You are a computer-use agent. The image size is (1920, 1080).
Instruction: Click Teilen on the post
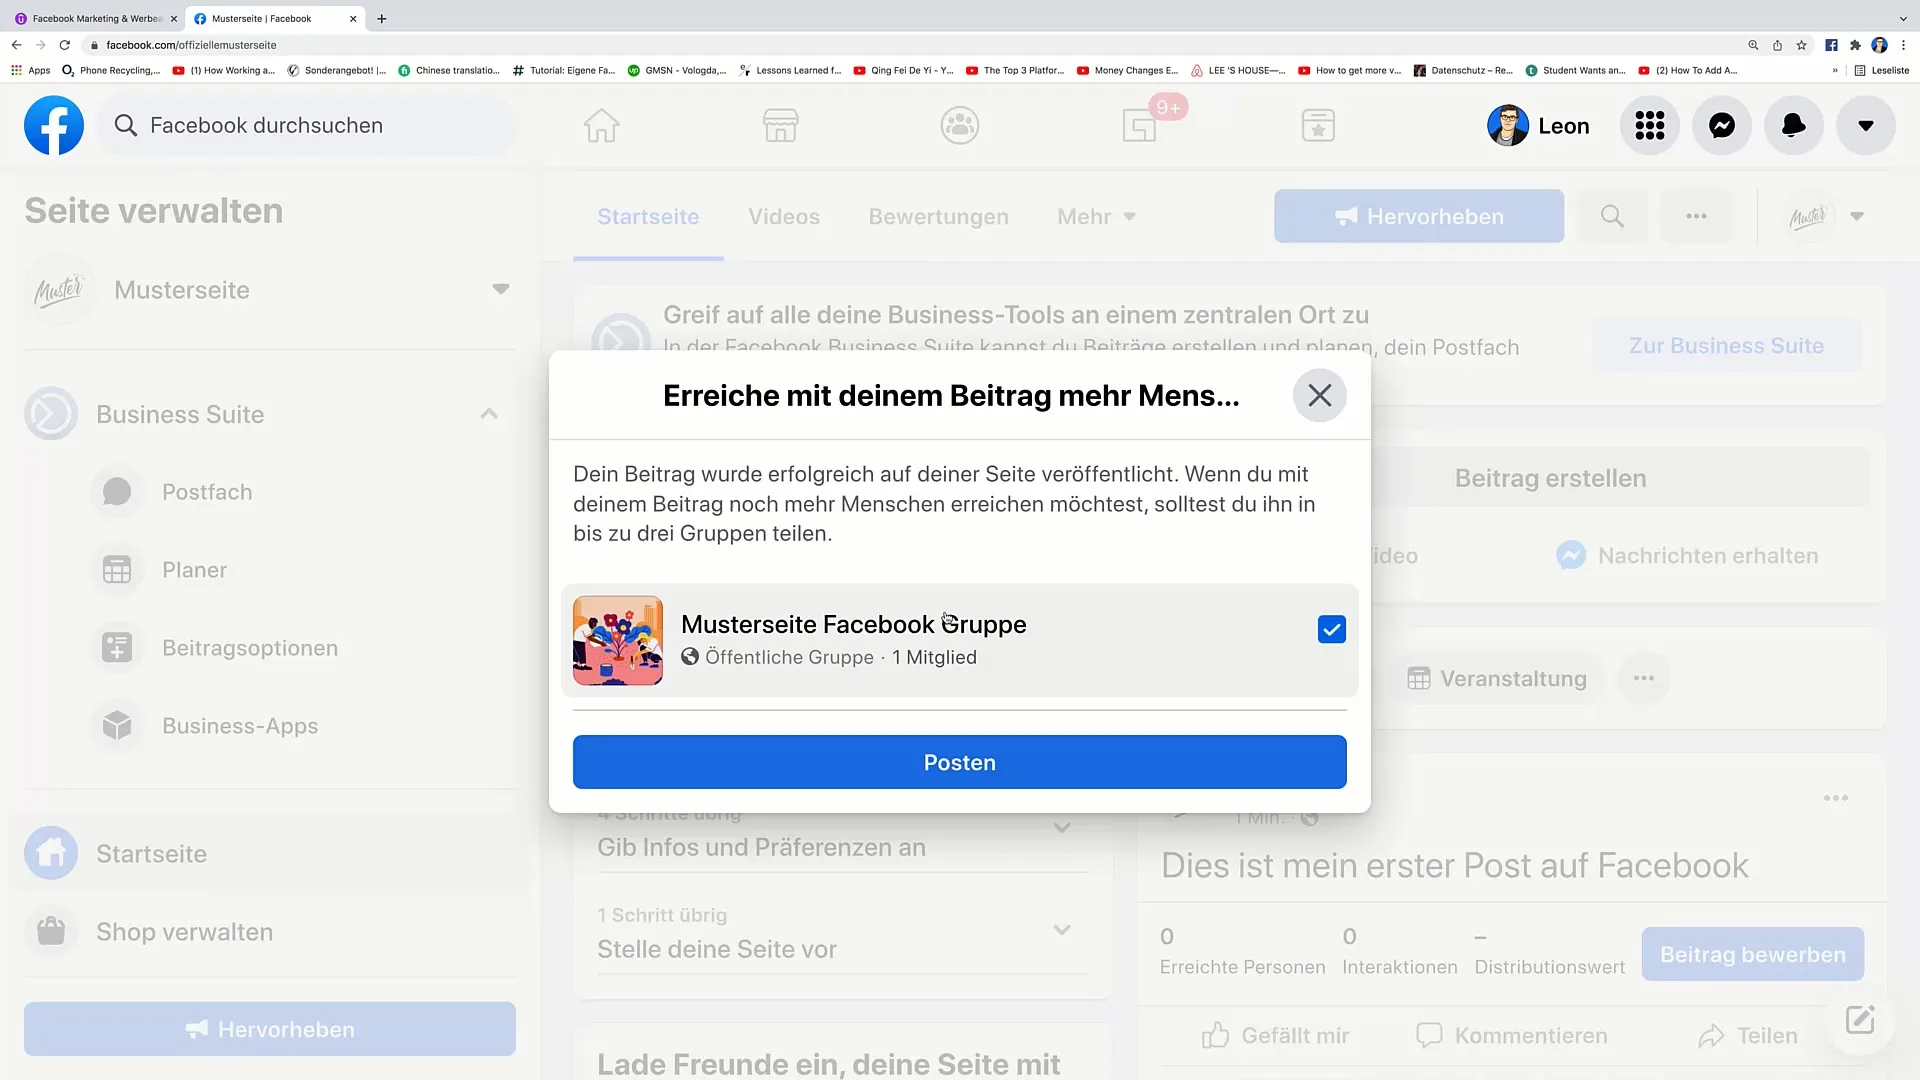pos(1748,1036)
